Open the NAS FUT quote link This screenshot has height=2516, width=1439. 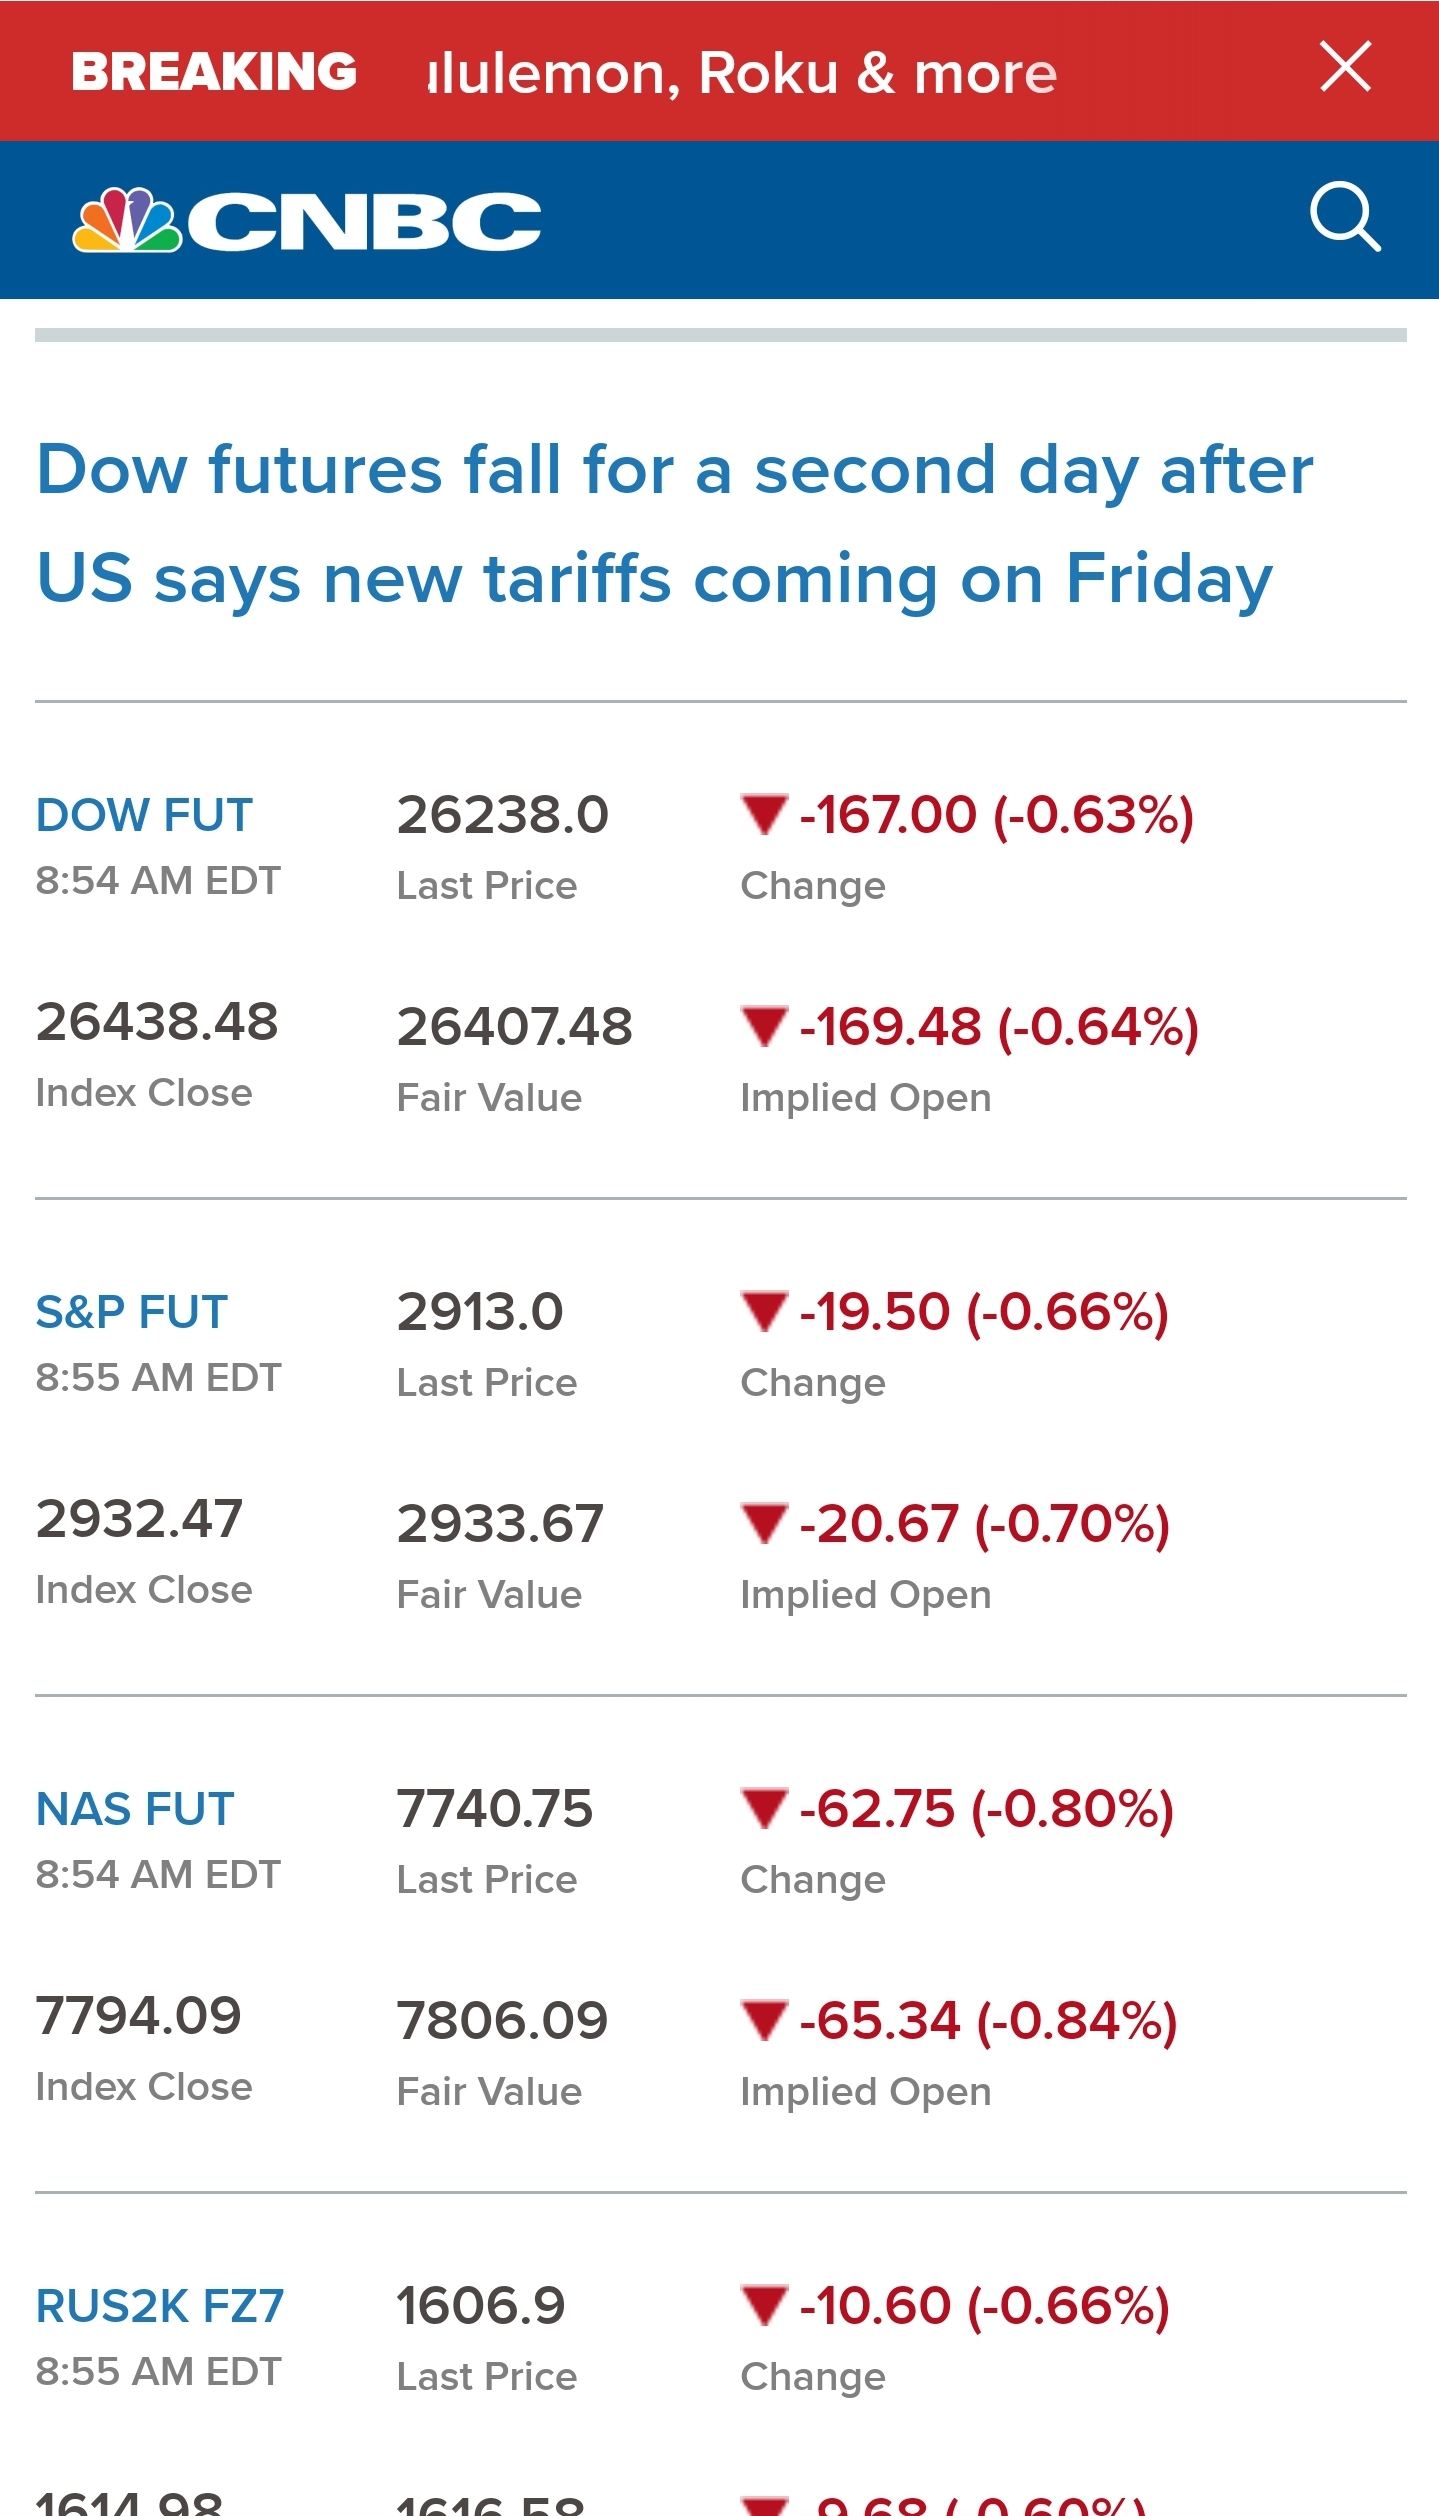tap(135, 1809)
